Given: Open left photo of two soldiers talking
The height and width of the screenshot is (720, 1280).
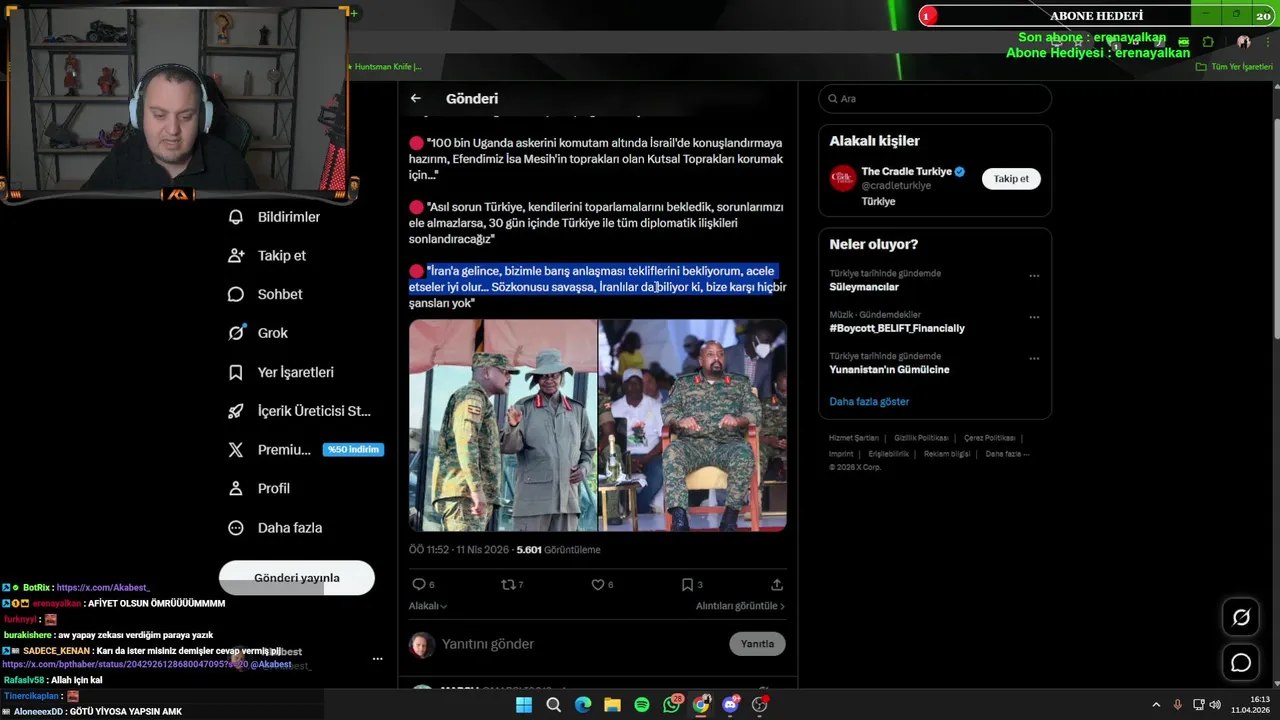Looking at the screenshot, I should (503, 425).
